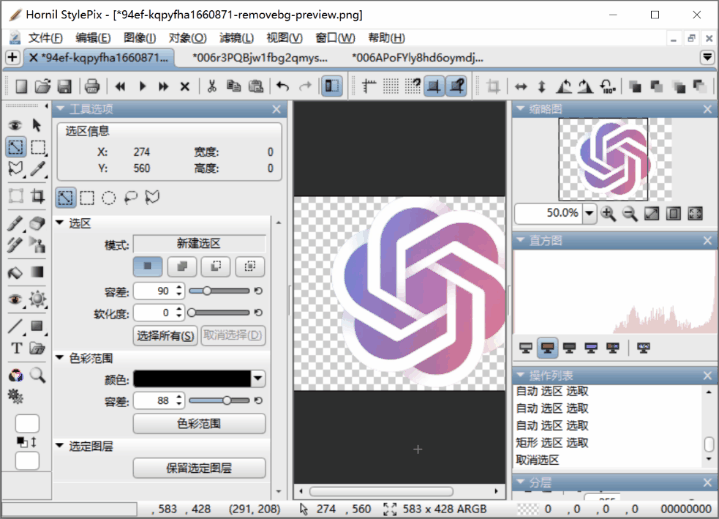Screen dimensions: 719x519
Task: Select the line drawing tool
Action: (15, 326)
